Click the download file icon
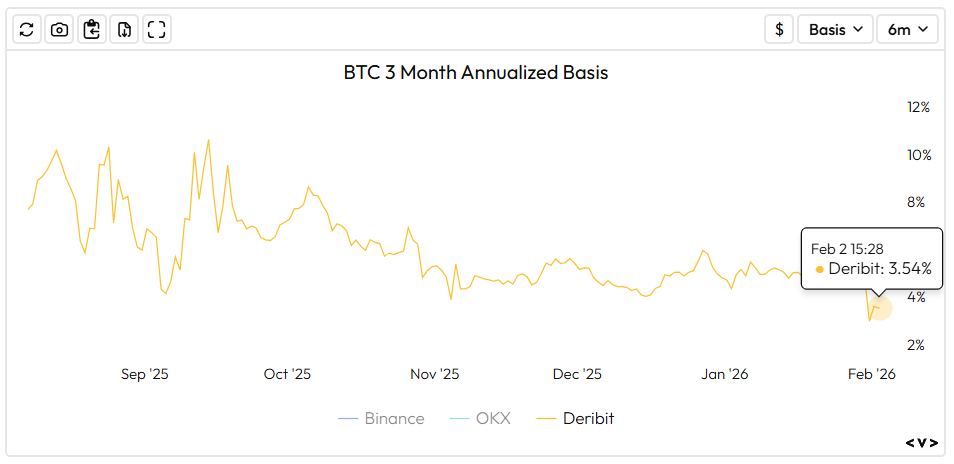Image resolution: width=954 pixels, height=464 pixels. (124, 29)
